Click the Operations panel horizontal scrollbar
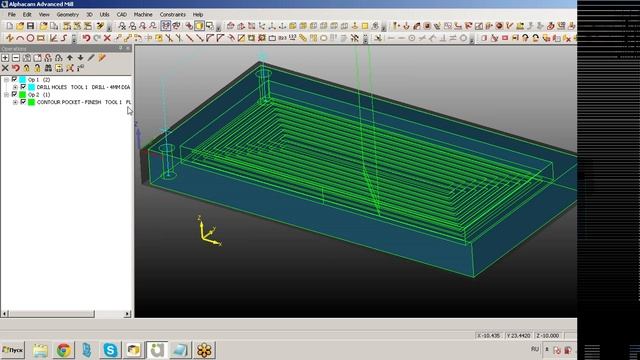Screen dimensions: 640x360 pyautogui.click(x=52, y=313)
